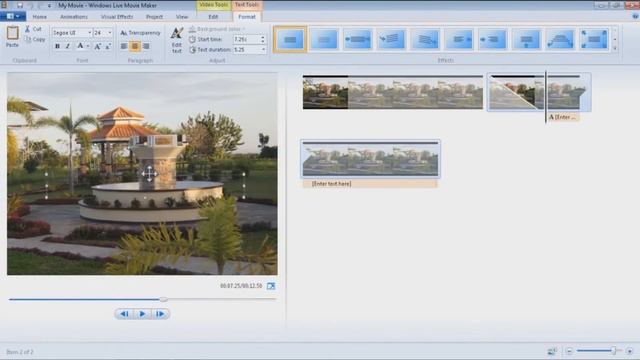Click Cut in the Clipboard group

tap(33, 29)
